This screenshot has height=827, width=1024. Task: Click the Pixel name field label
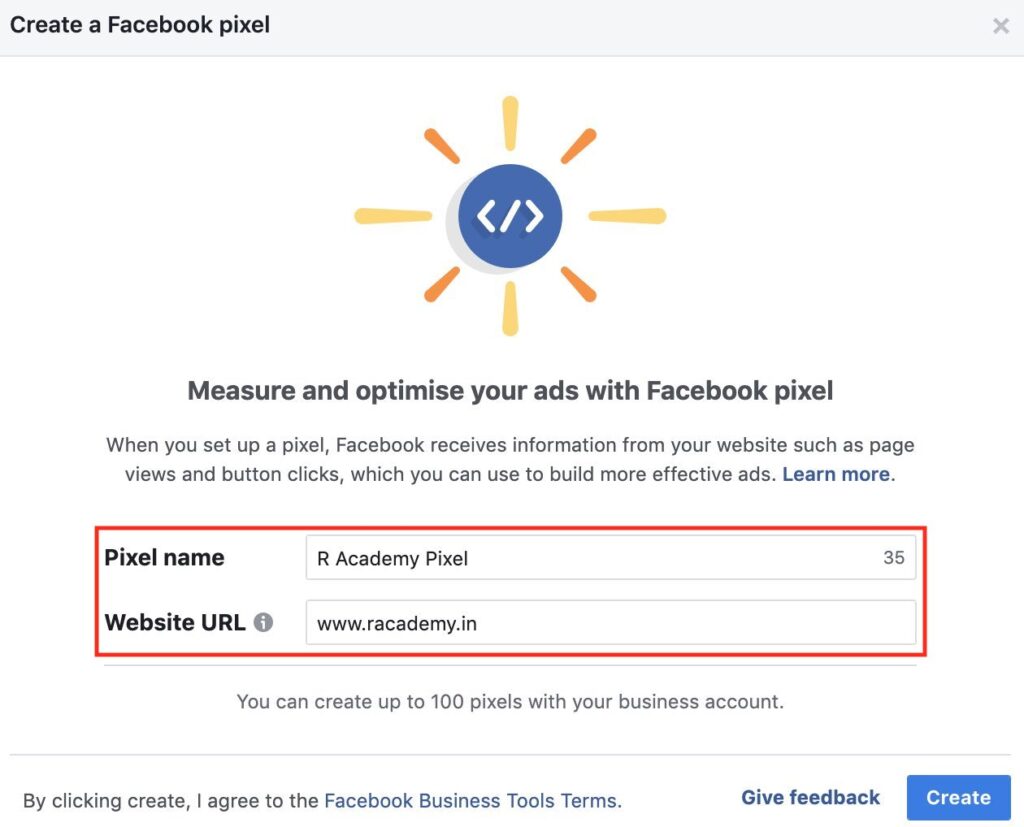click(164, 558)
